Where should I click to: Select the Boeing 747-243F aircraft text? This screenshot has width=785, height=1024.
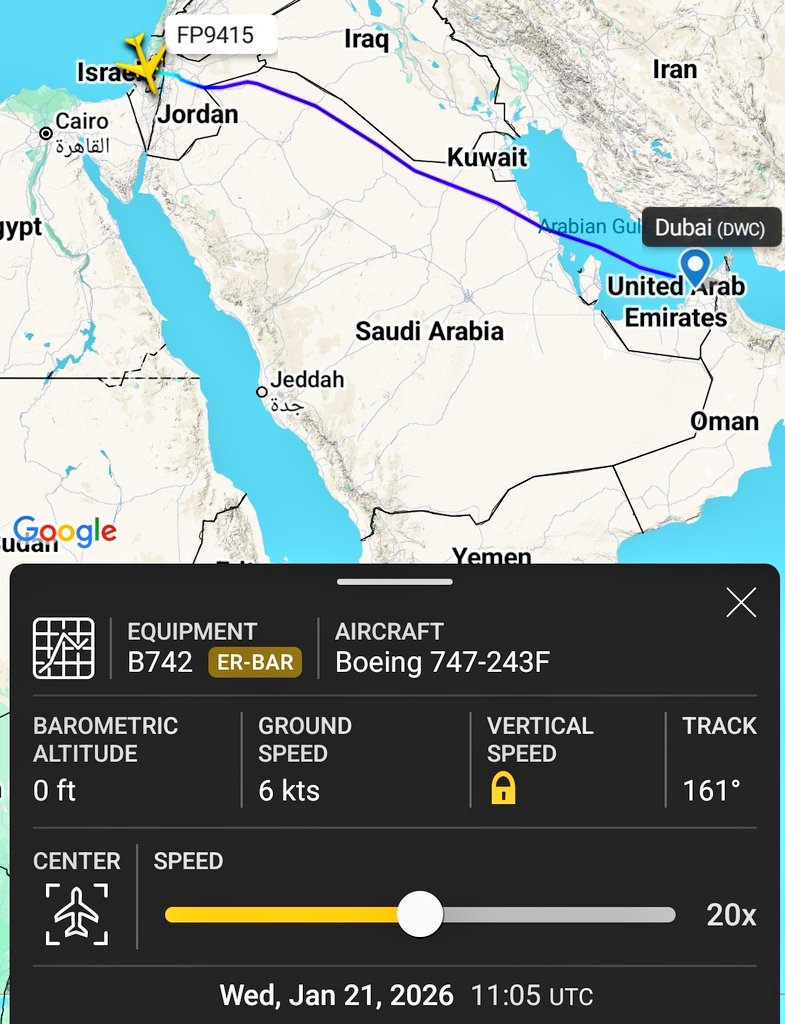click(442, 662)
